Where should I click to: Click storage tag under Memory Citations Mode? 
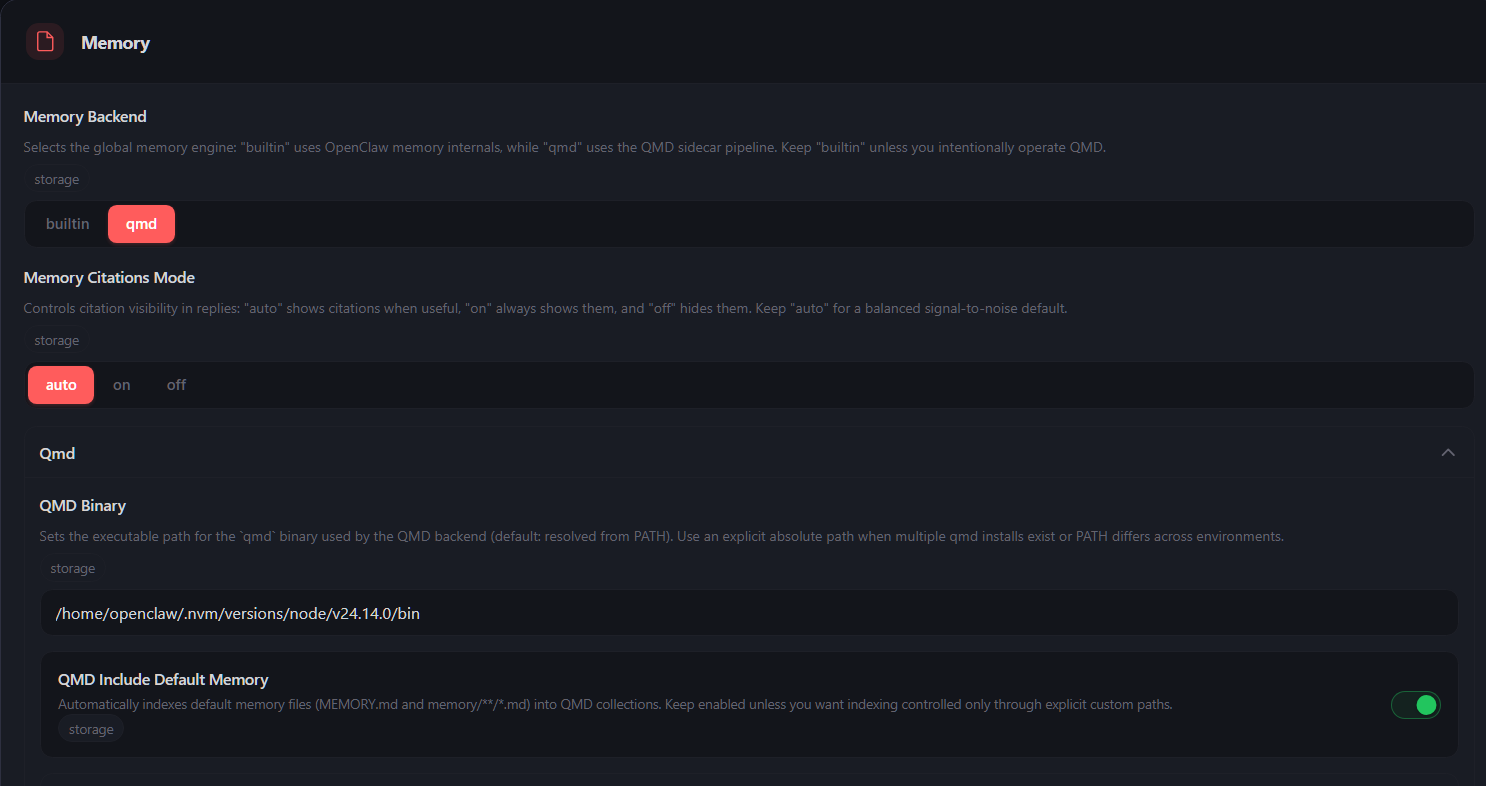57,341
